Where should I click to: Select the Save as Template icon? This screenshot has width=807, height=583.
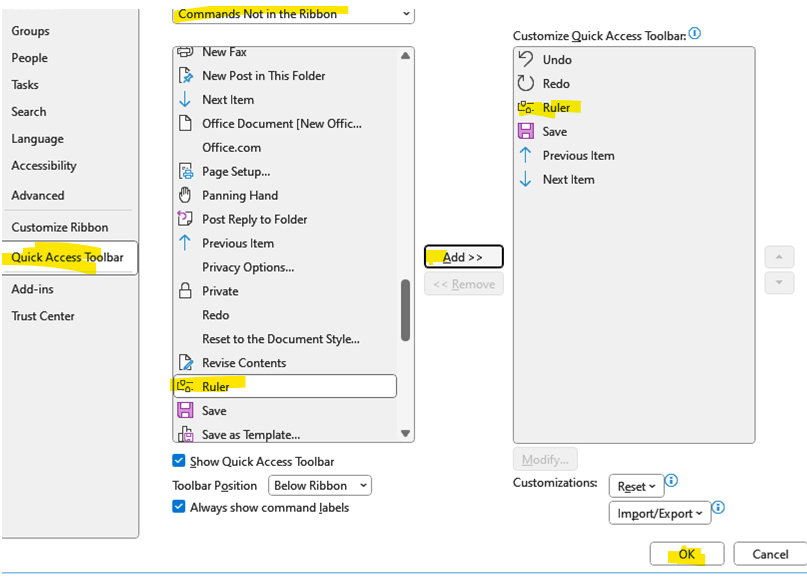pyautogui.click(x=184, y=434)
